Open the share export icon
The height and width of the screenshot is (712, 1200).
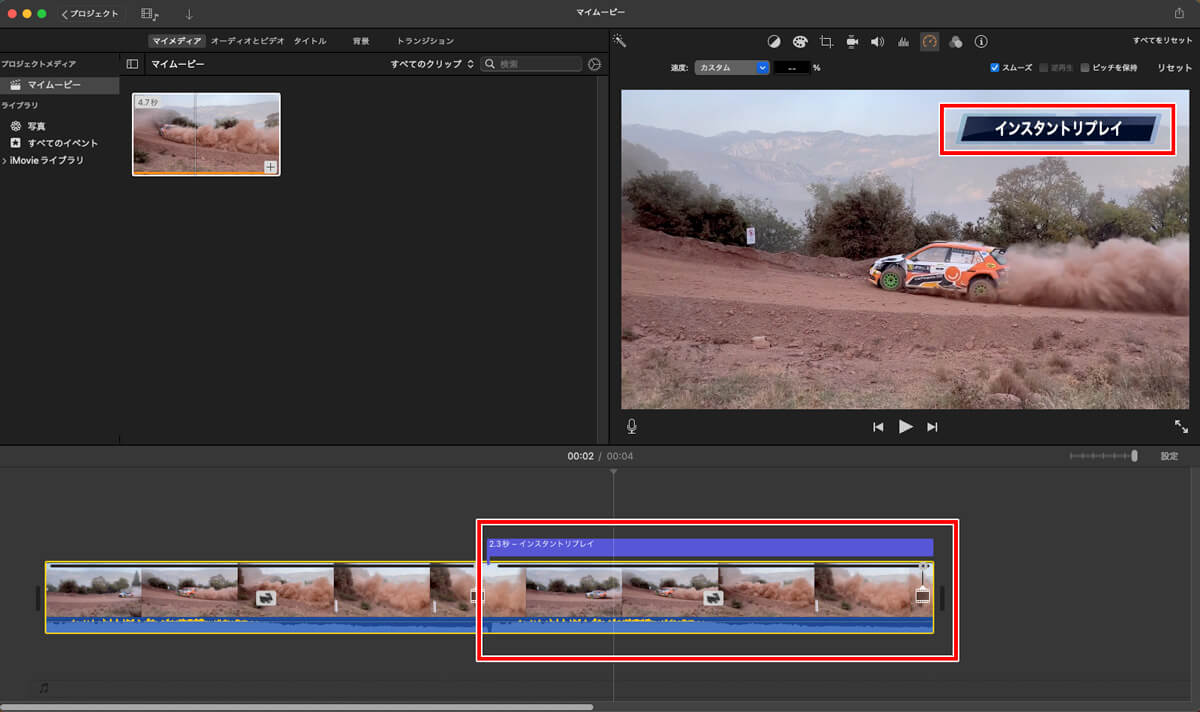[1178, 14]
